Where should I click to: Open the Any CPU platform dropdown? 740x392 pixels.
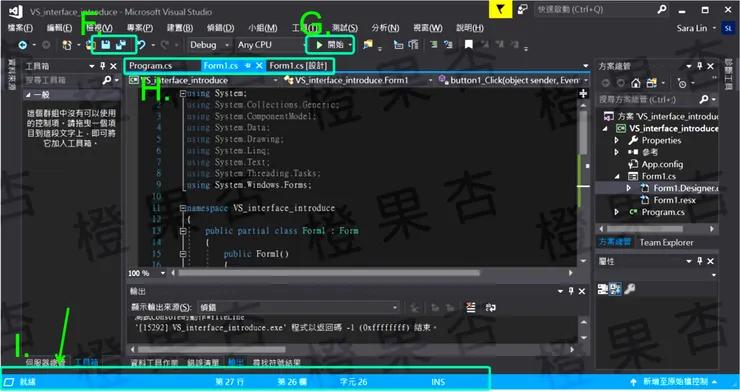(271, 45)
